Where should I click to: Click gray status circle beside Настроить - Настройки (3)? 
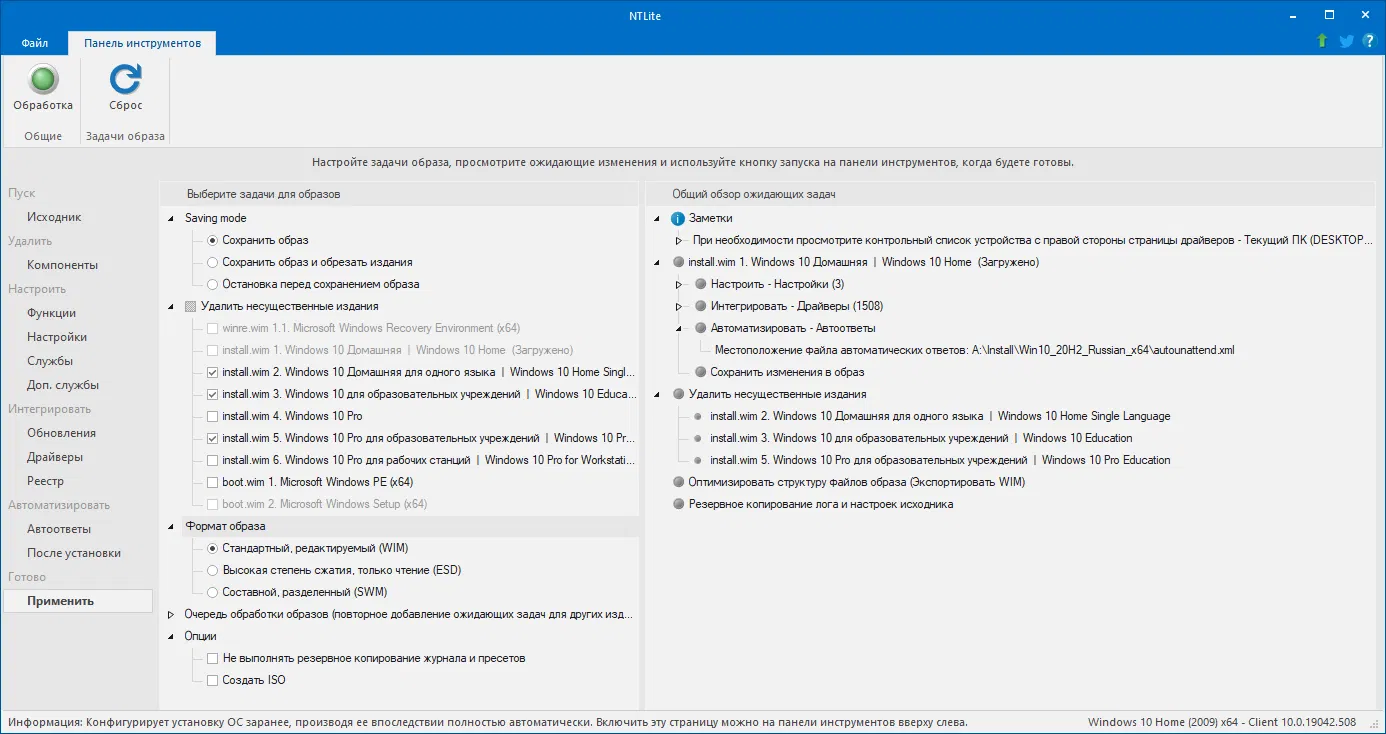pos(701,284)
